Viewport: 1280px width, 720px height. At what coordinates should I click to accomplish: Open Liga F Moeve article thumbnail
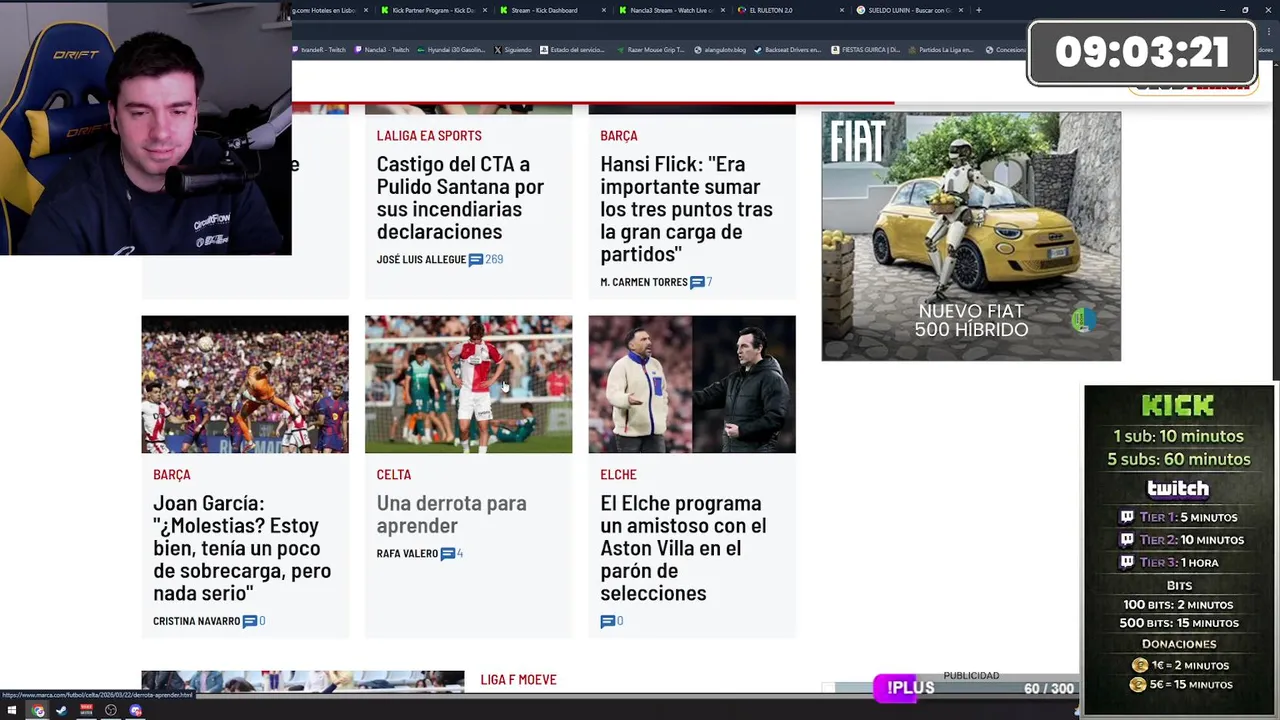coord(302,682)
